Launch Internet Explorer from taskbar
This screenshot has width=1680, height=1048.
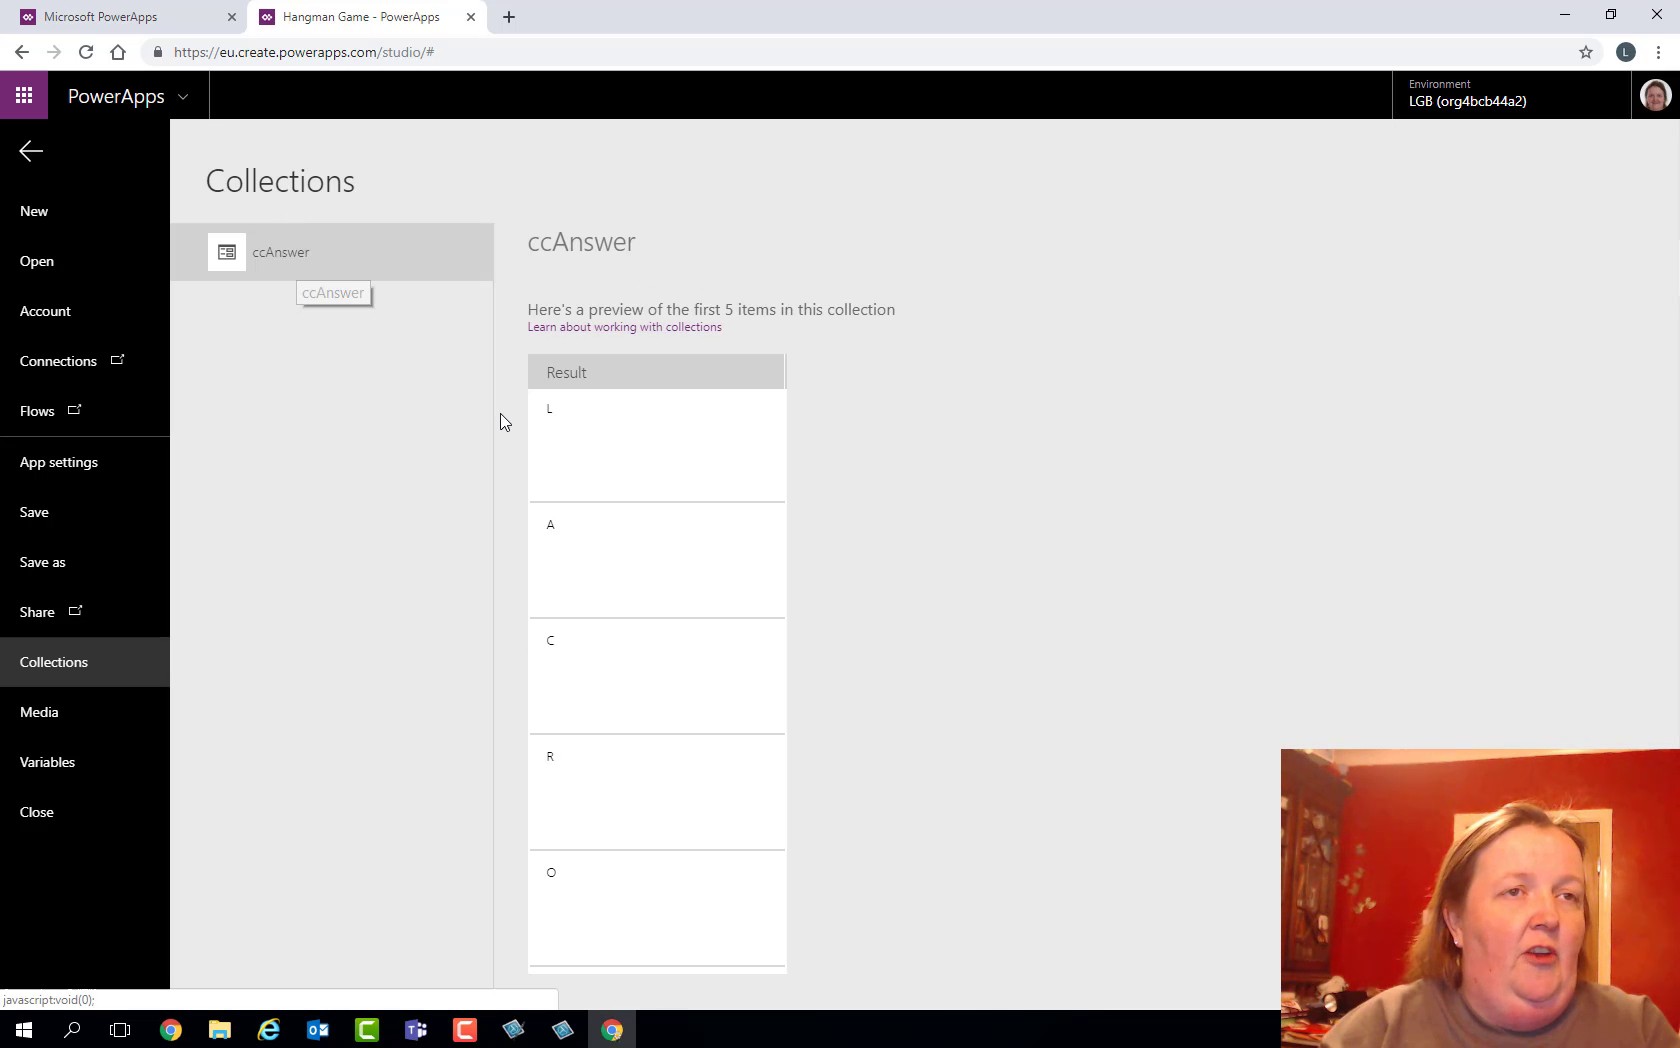click(269, 1029)
